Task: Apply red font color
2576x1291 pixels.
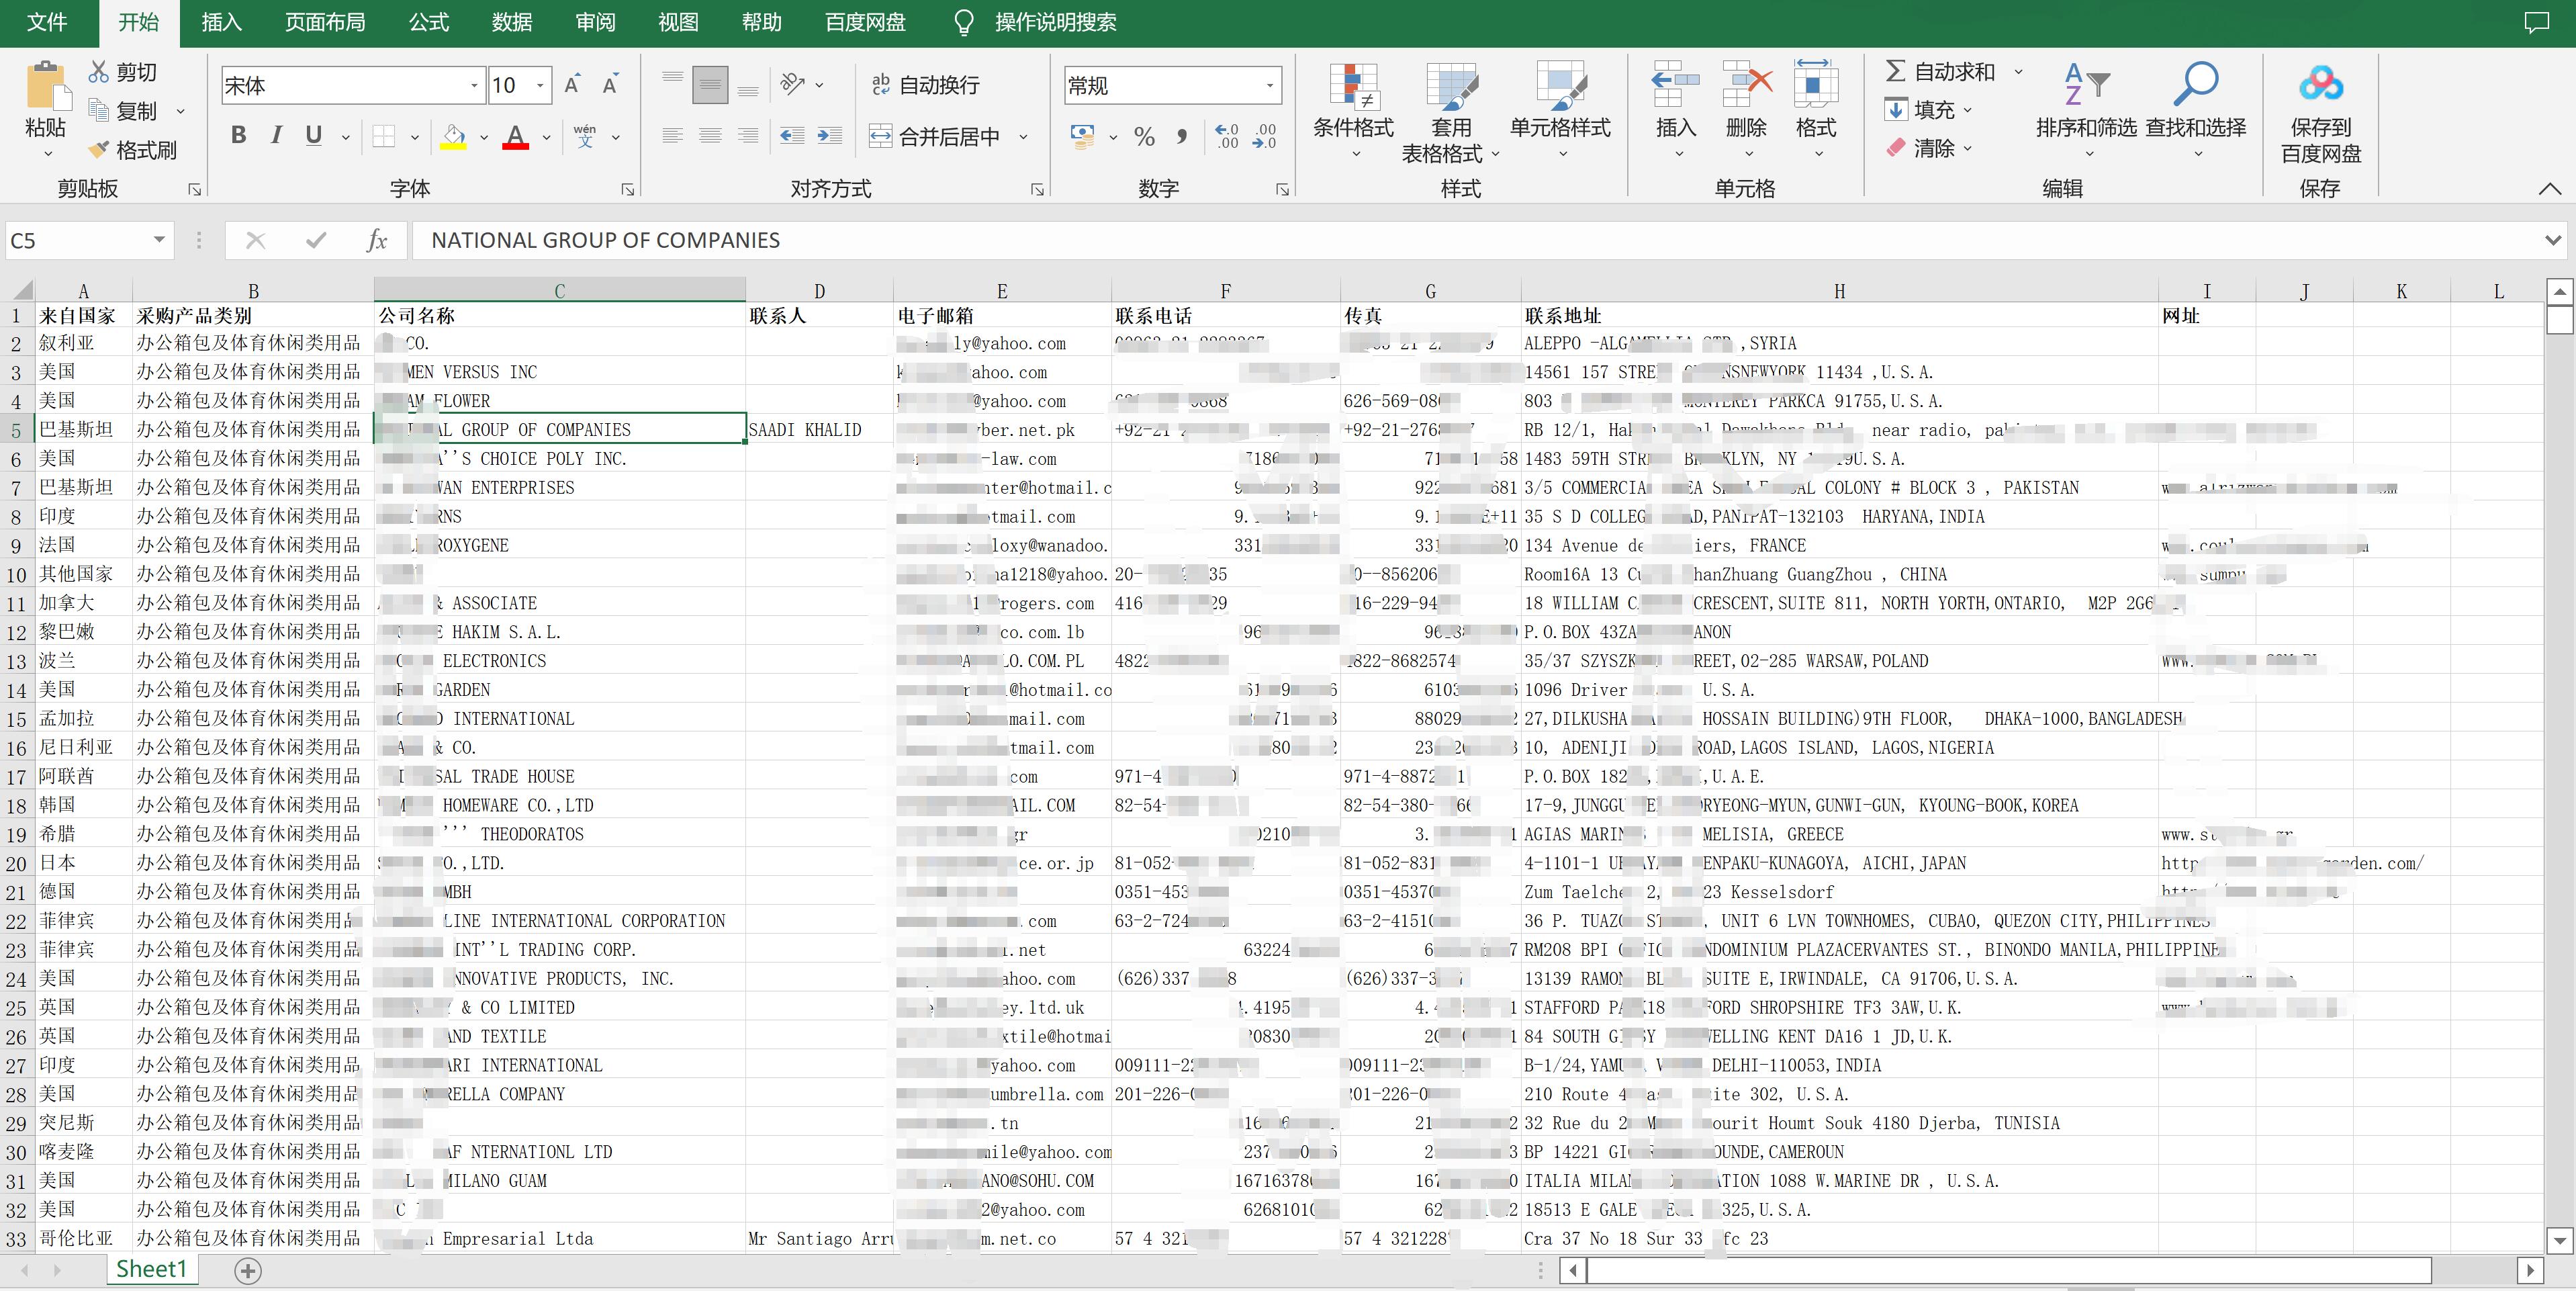Action: tap(515, 136)
